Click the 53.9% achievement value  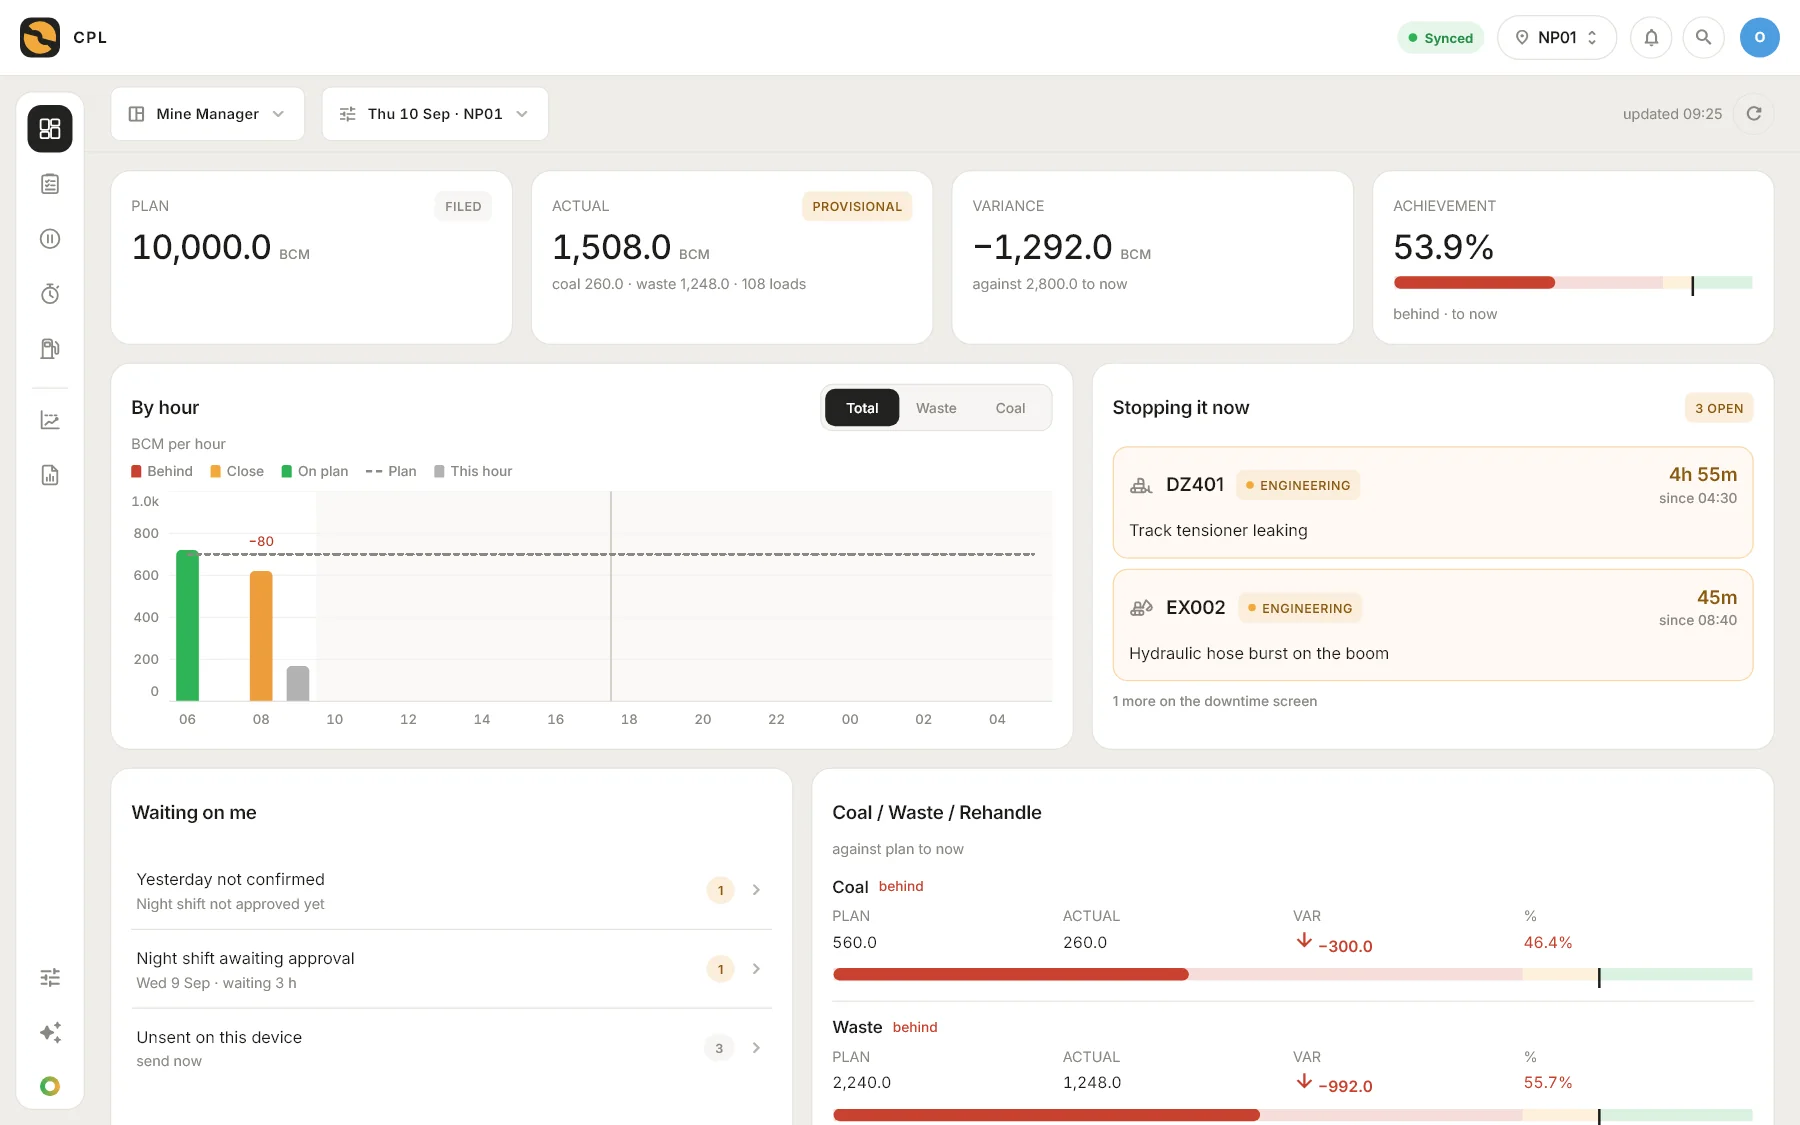pyautogui.click(x=1443, y=247)
